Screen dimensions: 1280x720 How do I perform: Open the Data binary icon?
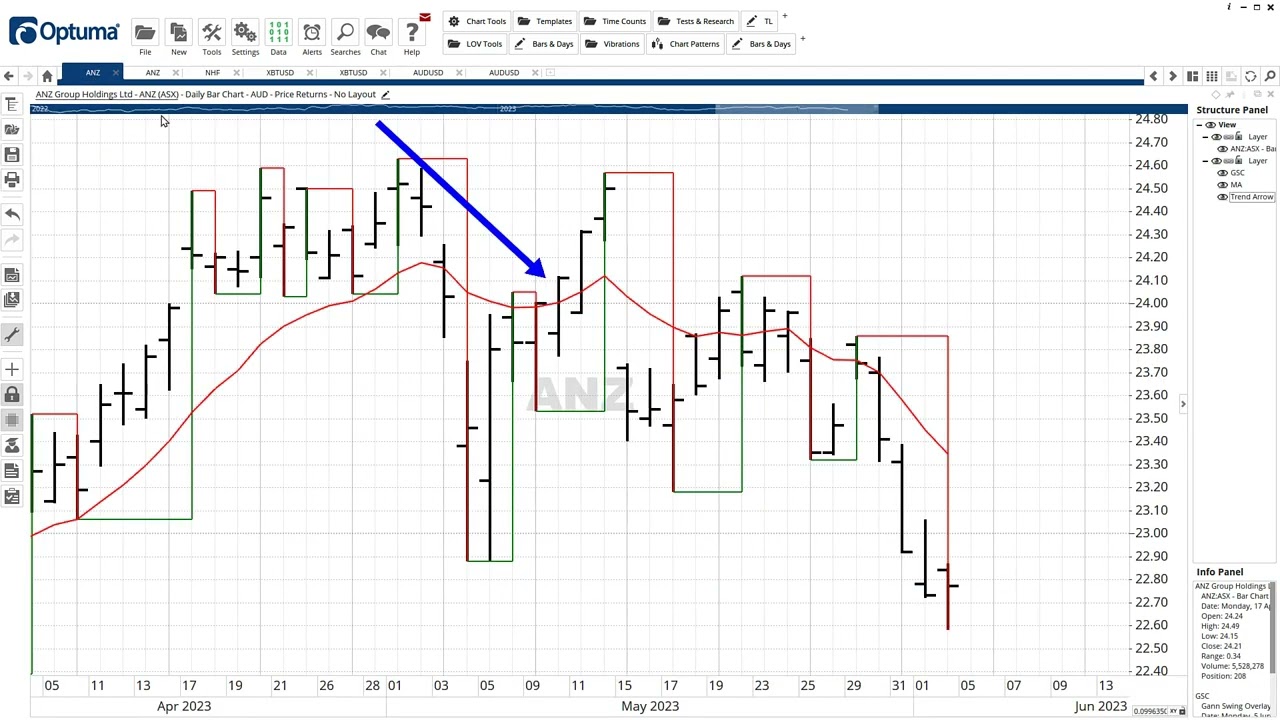[278, 33]
